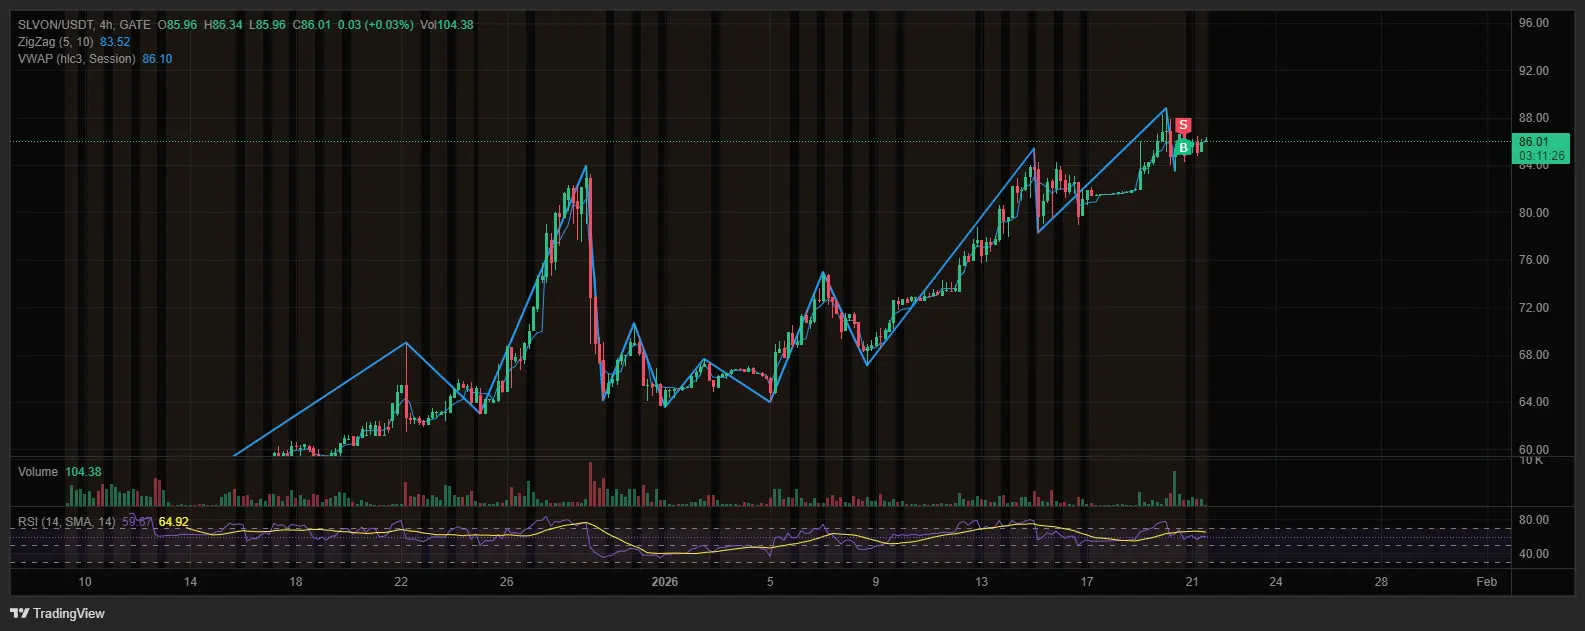
Task: Click the Vol104.38 header value
Action: (x=447, y=25)
